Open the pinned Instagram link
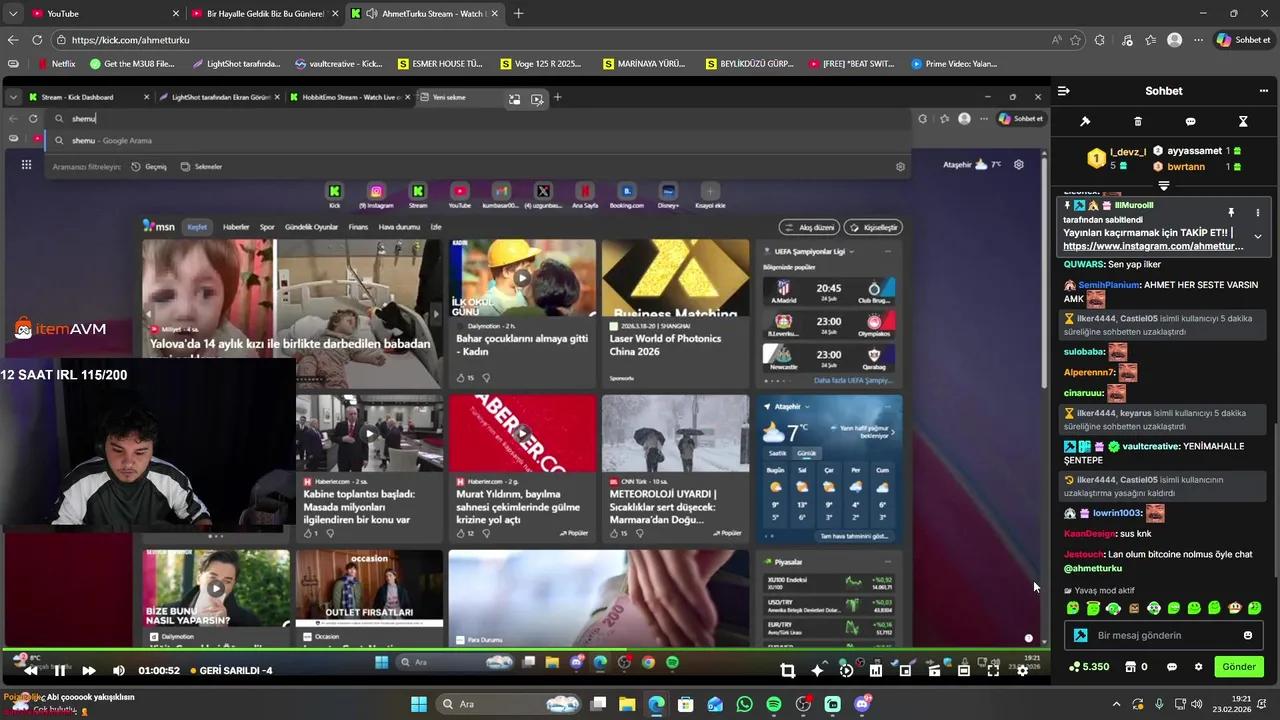1280x720 pixels. (1153, 246)
